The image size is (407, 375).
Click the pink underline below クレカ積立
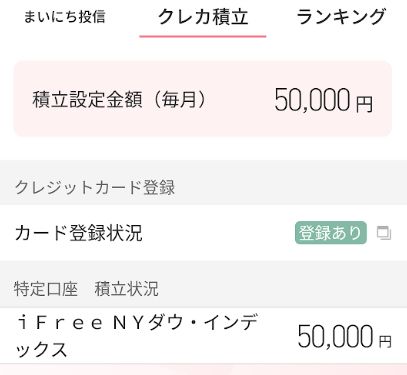pyautogui.click(x=203, y=36)
